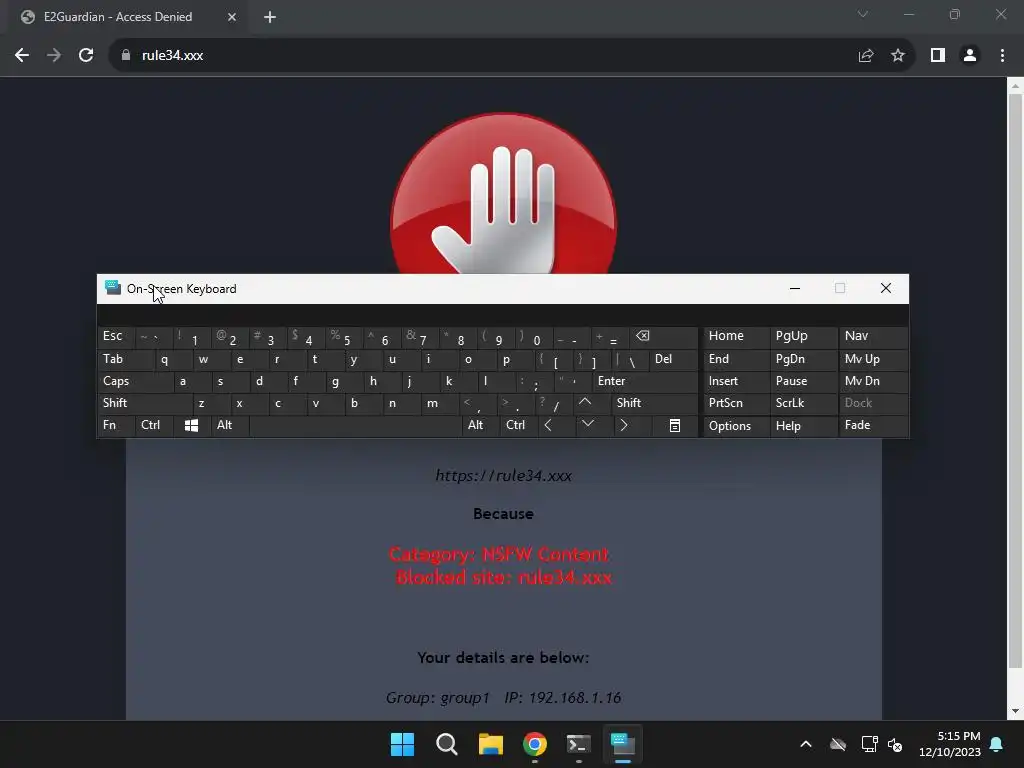This screenshot has width=1024, height=768.
Task: Click the PrtScn key
Action: 736,403
